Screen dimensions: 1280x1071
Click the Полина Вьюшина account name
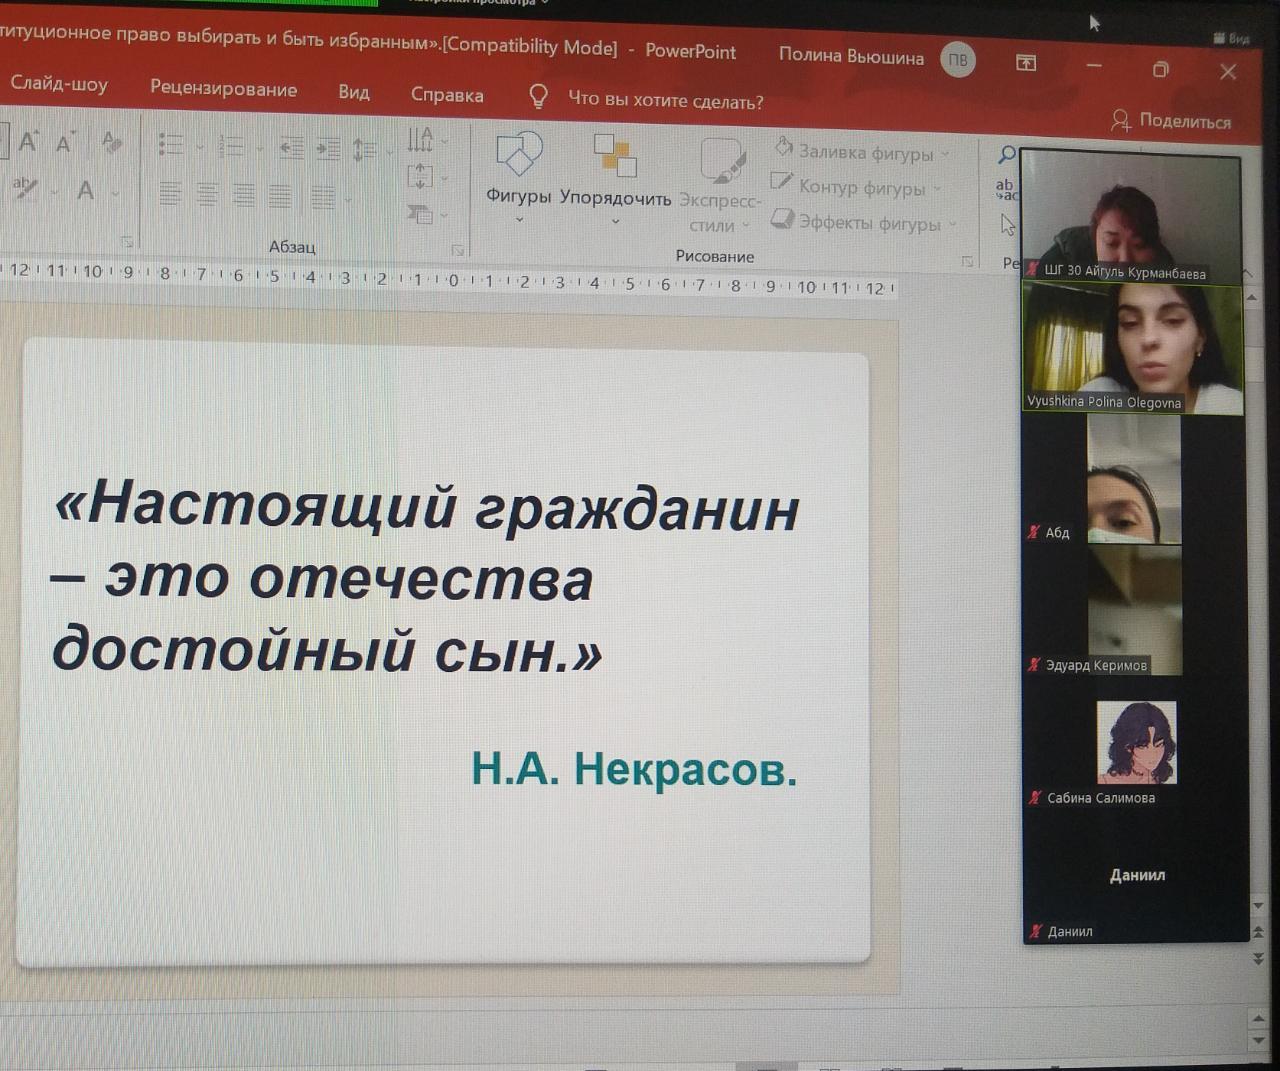click(851, 57)
